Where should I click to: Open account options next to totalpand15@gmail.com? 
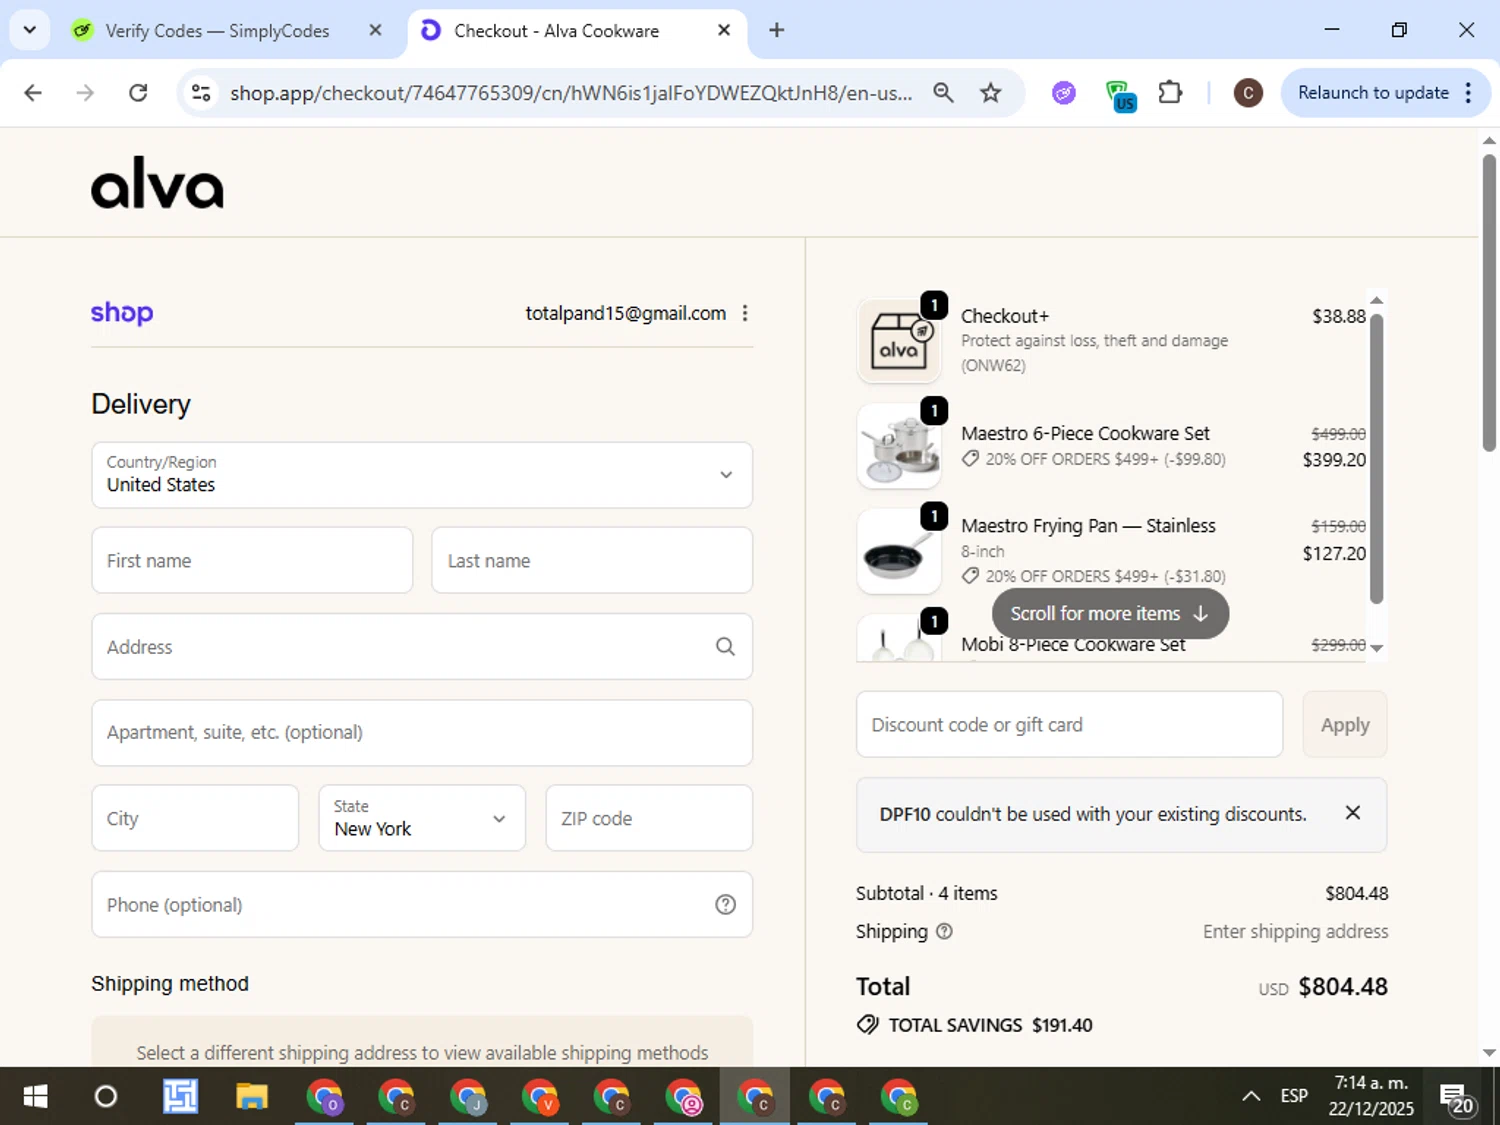745,313
